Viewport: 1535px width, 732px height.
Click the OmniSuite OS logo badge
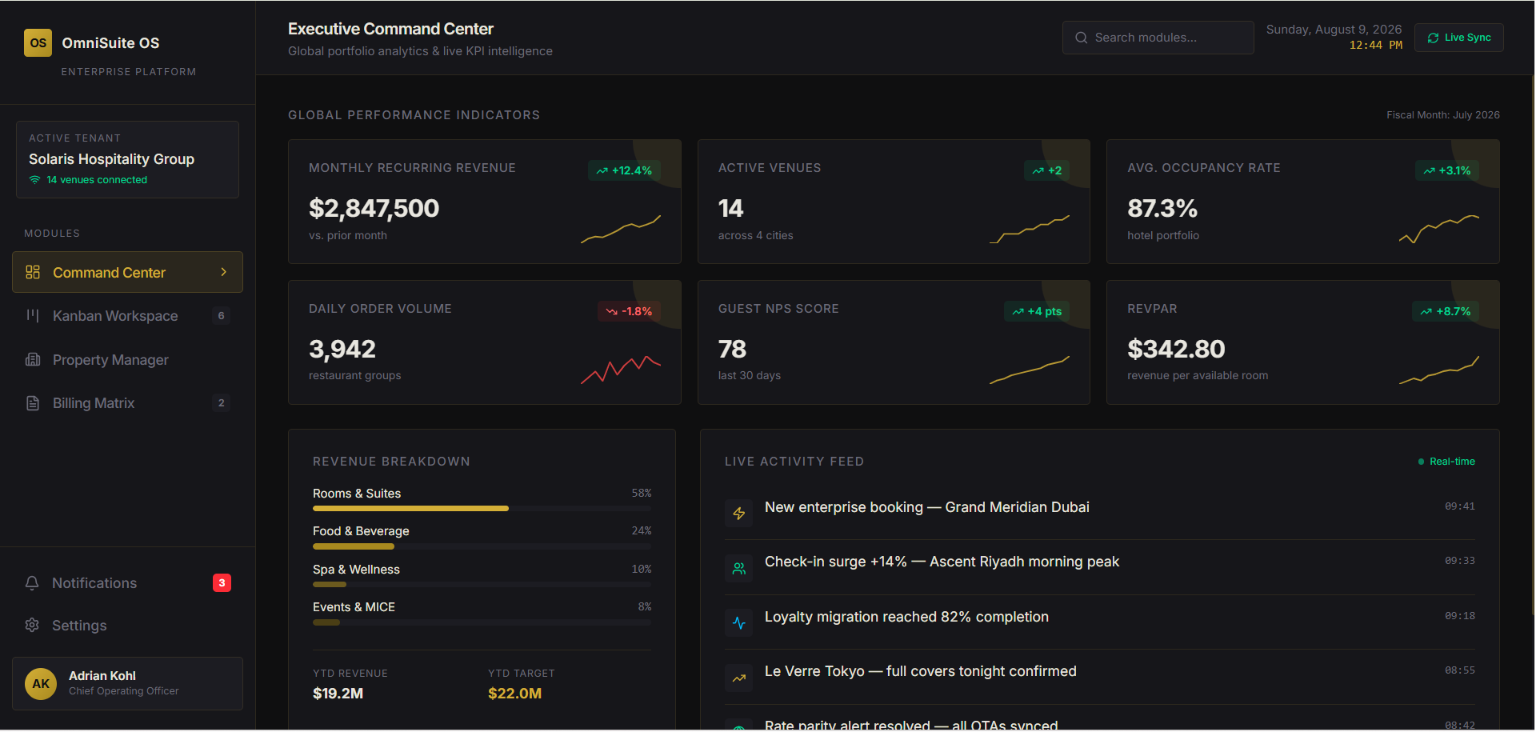[38, 43]
